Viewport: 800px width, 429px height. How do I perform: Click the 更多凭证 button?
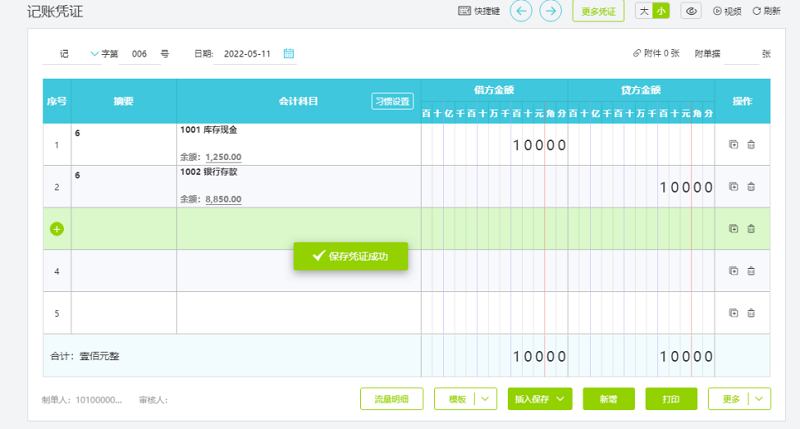click(x=598, y=11)
